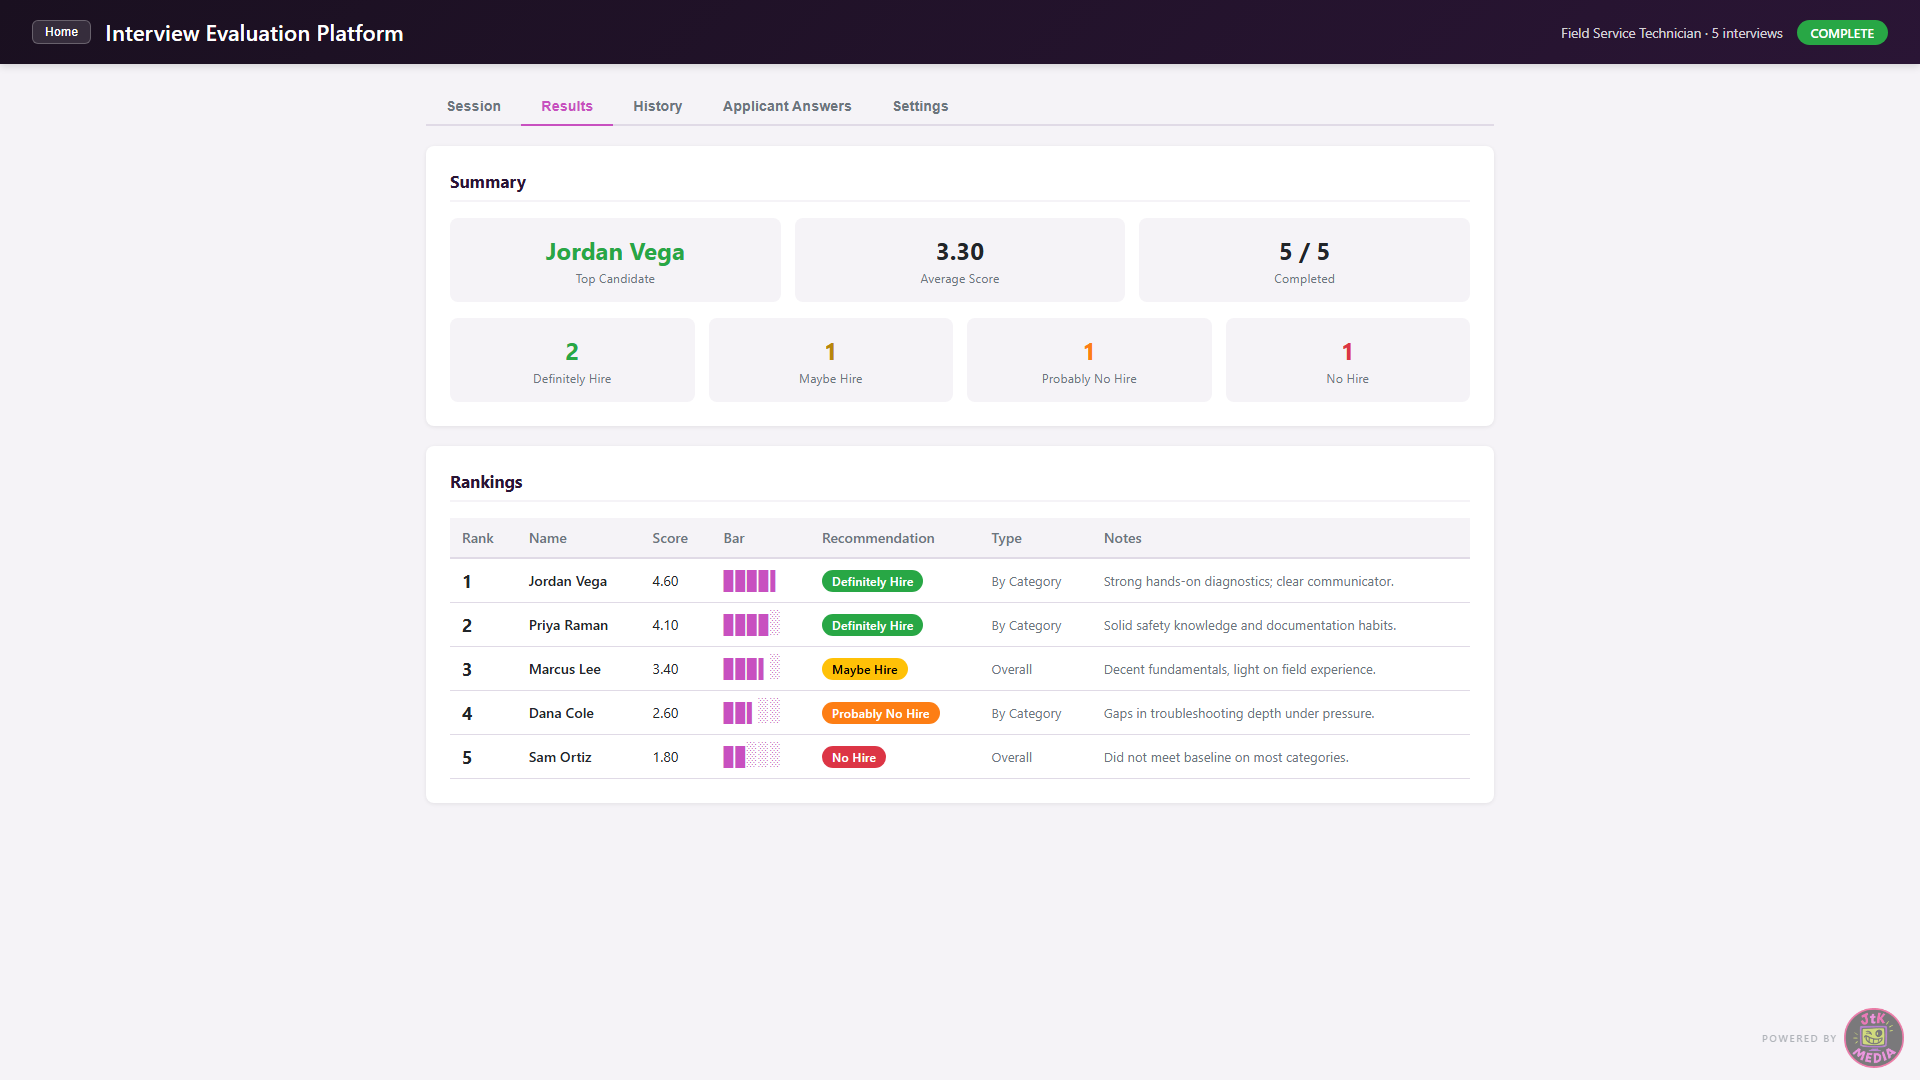The image size is (1920, 1080).
Task: Switch to the Session tab
Action: coord(473,106)
